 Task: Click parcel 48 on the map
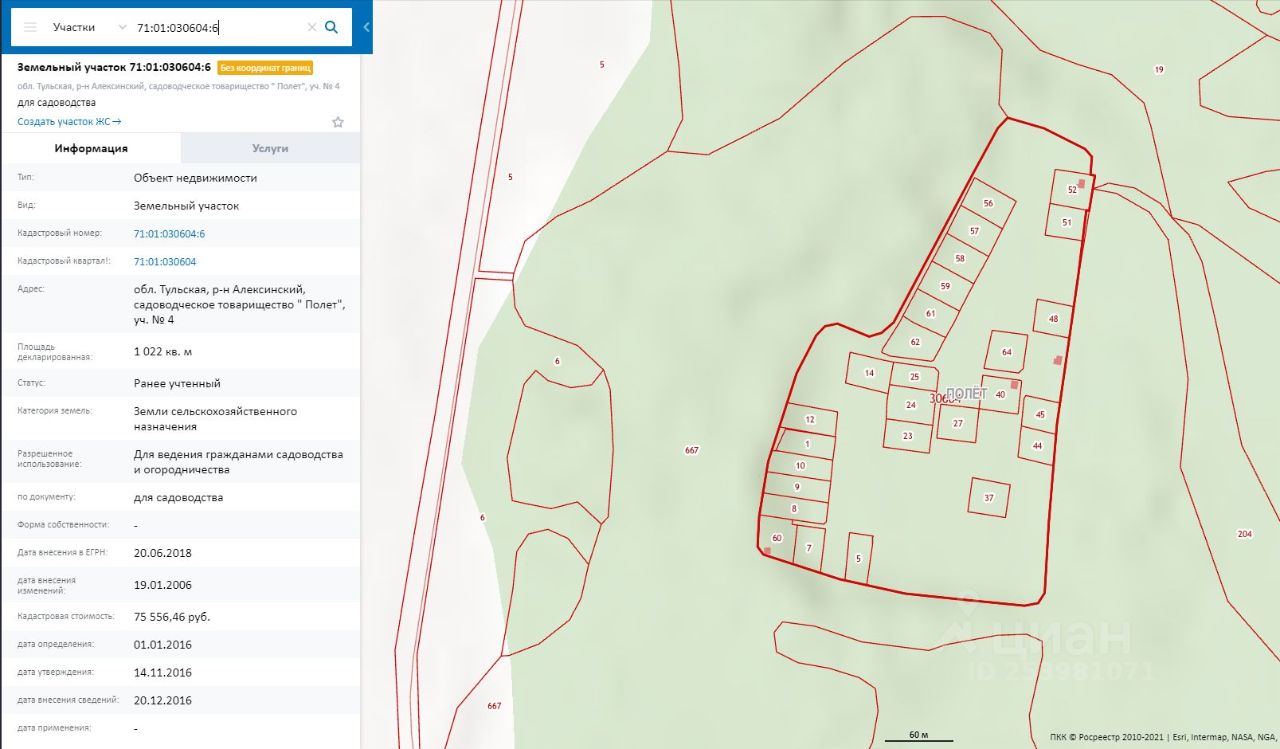point(1053,318)
